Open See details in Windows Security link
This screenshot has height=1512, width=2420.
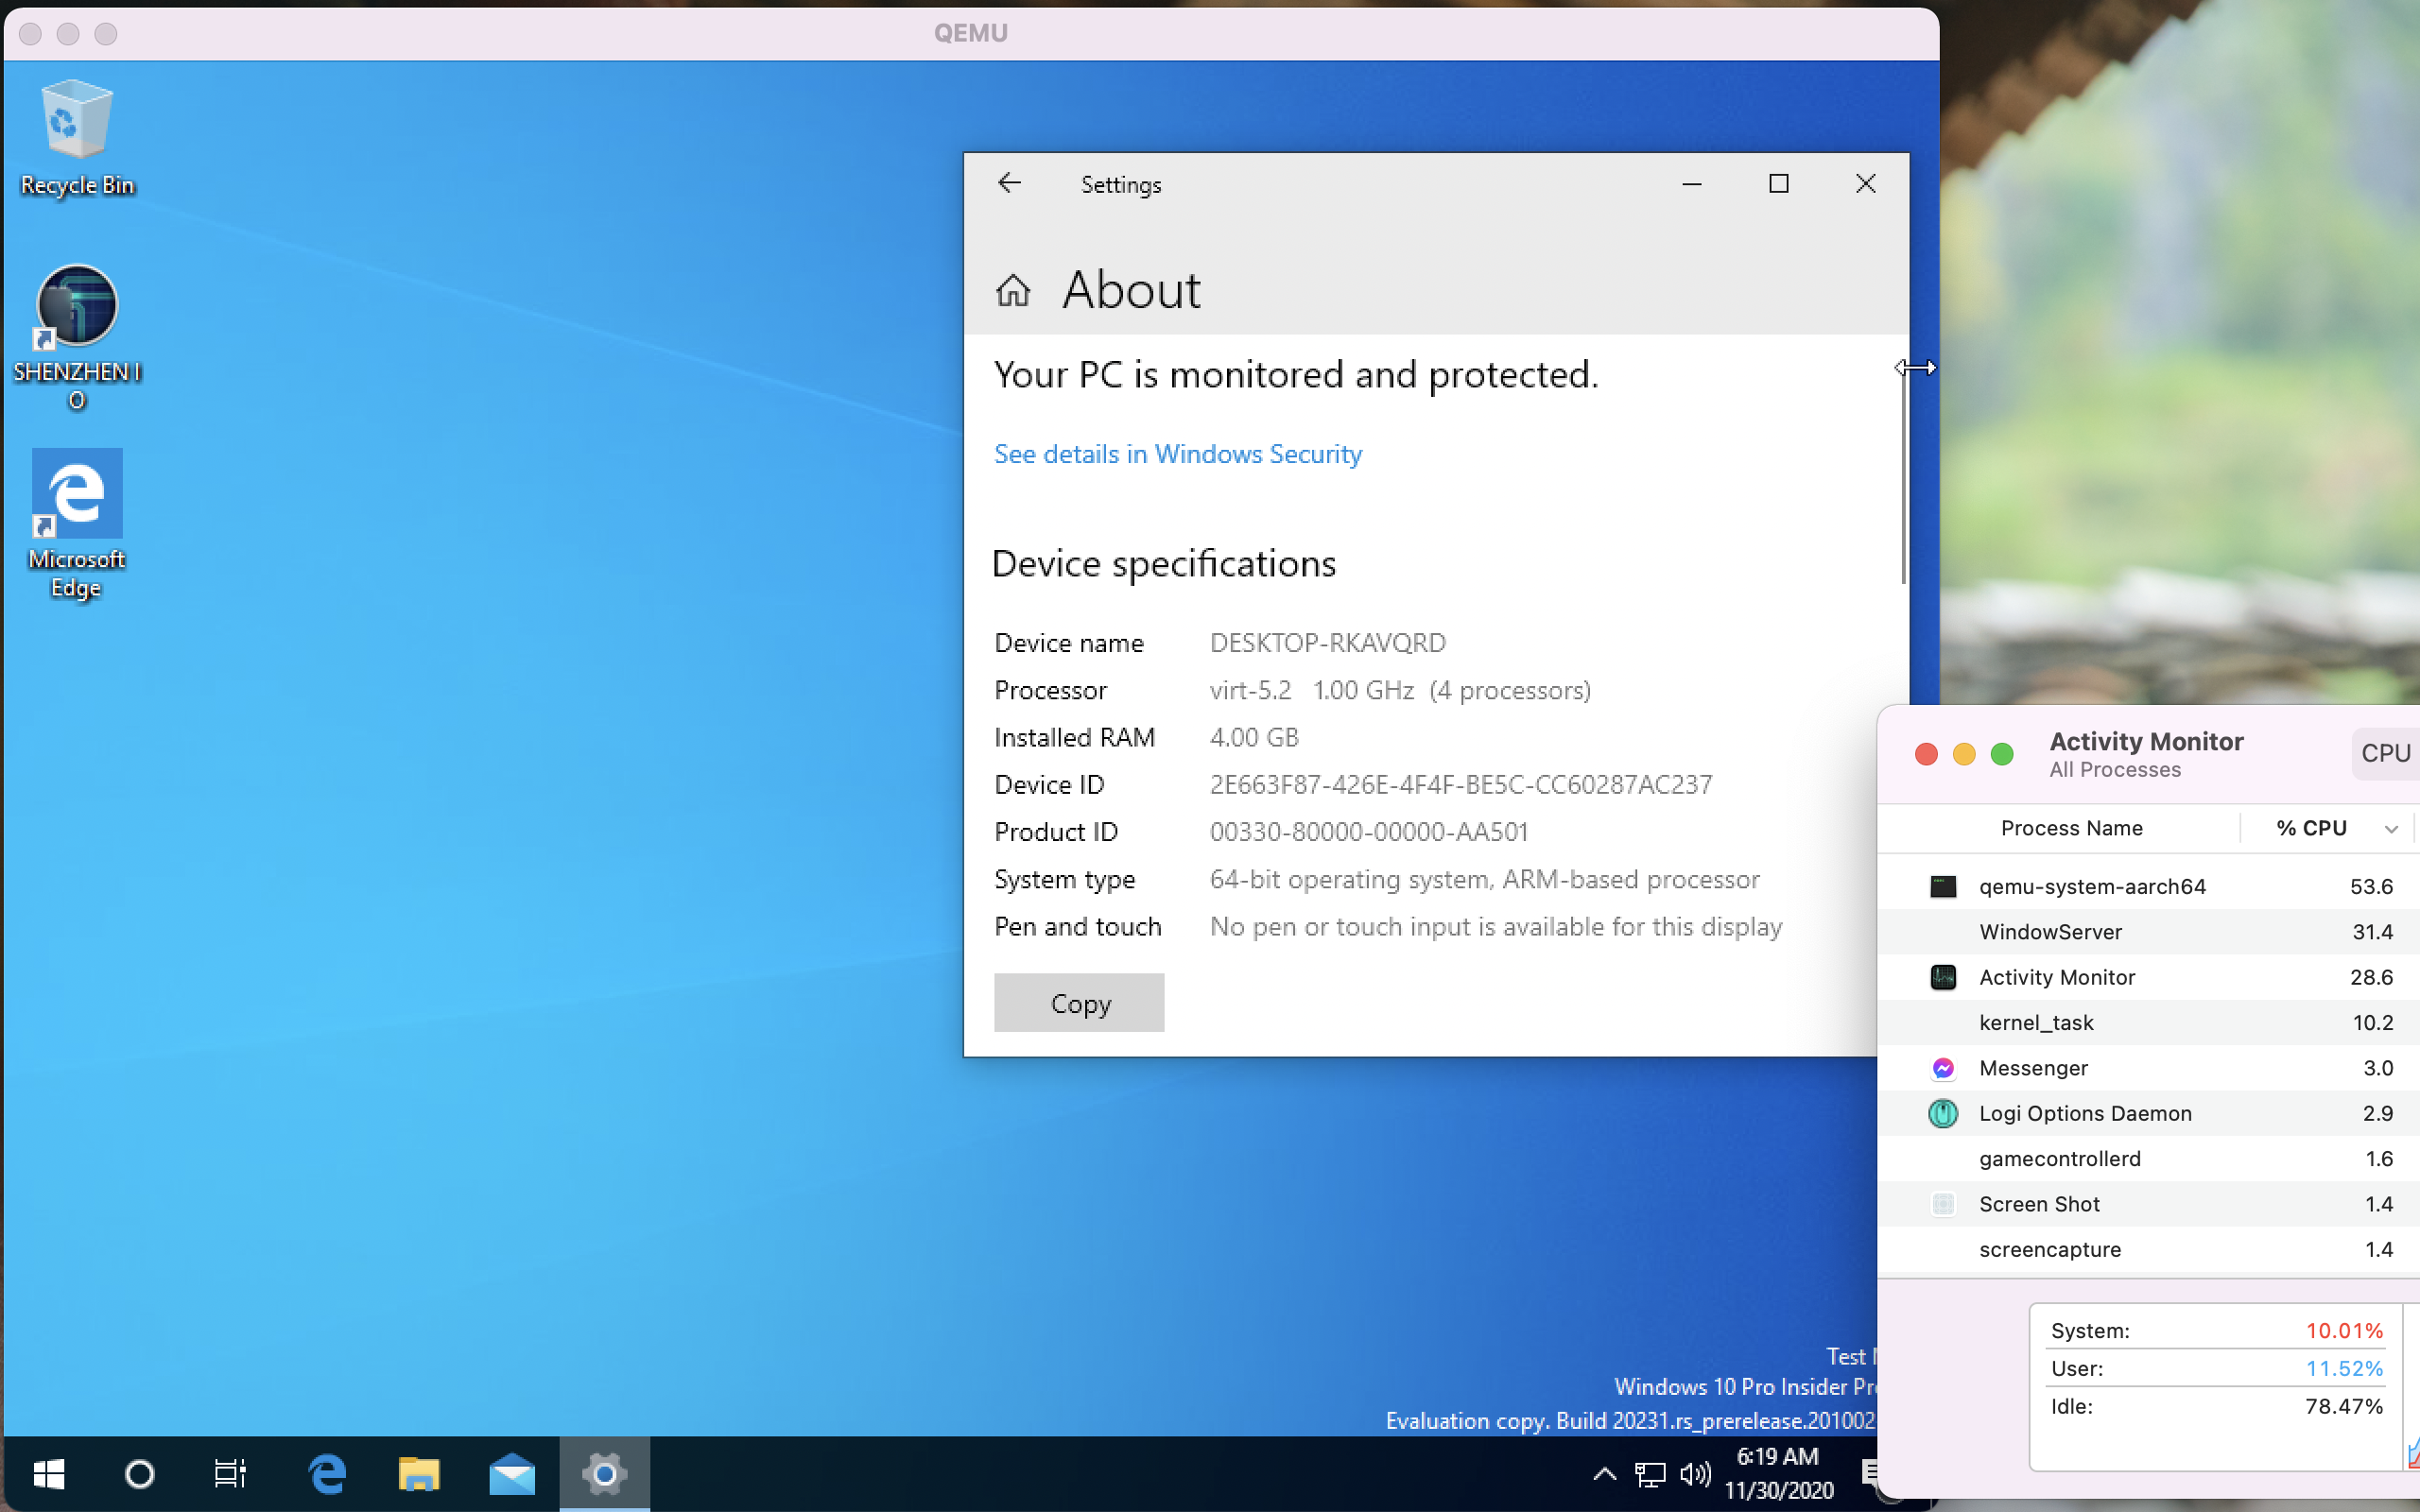point(1177,454)
